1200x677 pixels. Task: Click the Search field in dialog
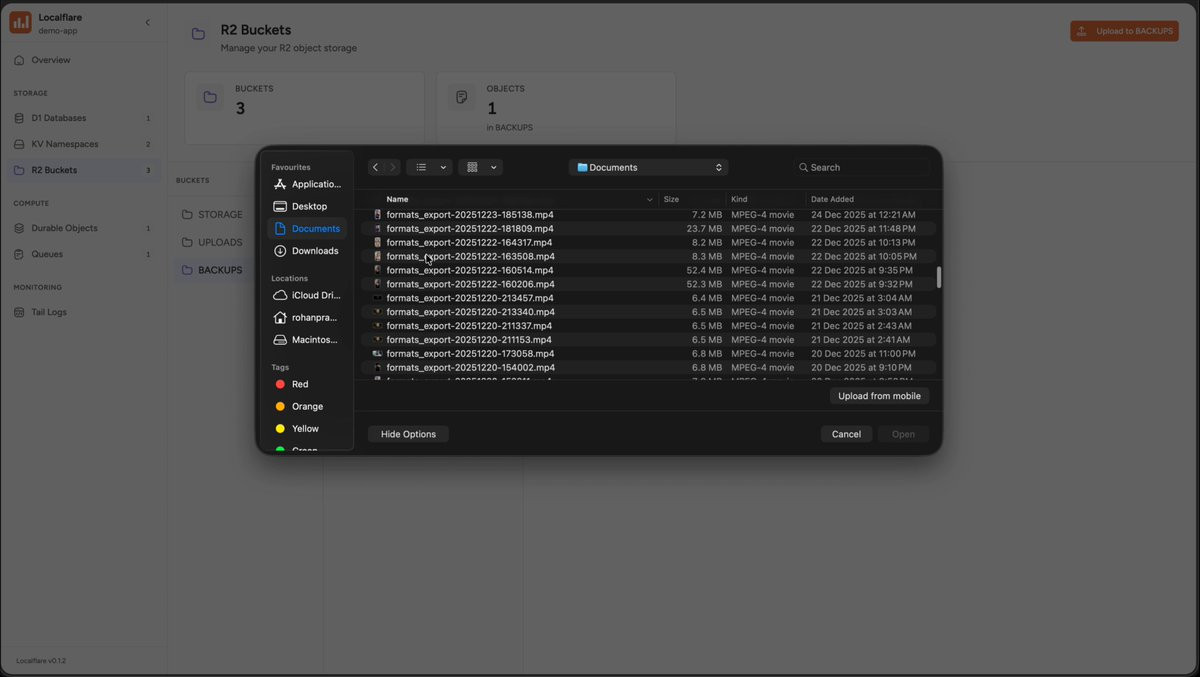tap(864, 167)
